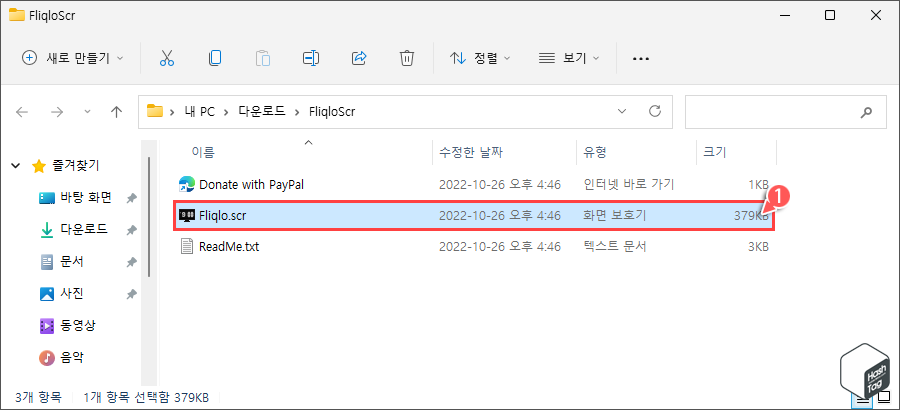Click 인터넷 바로 가기 type cell
Image resolution: width=900 pixels, height=410 pixels.
(628, 184)
